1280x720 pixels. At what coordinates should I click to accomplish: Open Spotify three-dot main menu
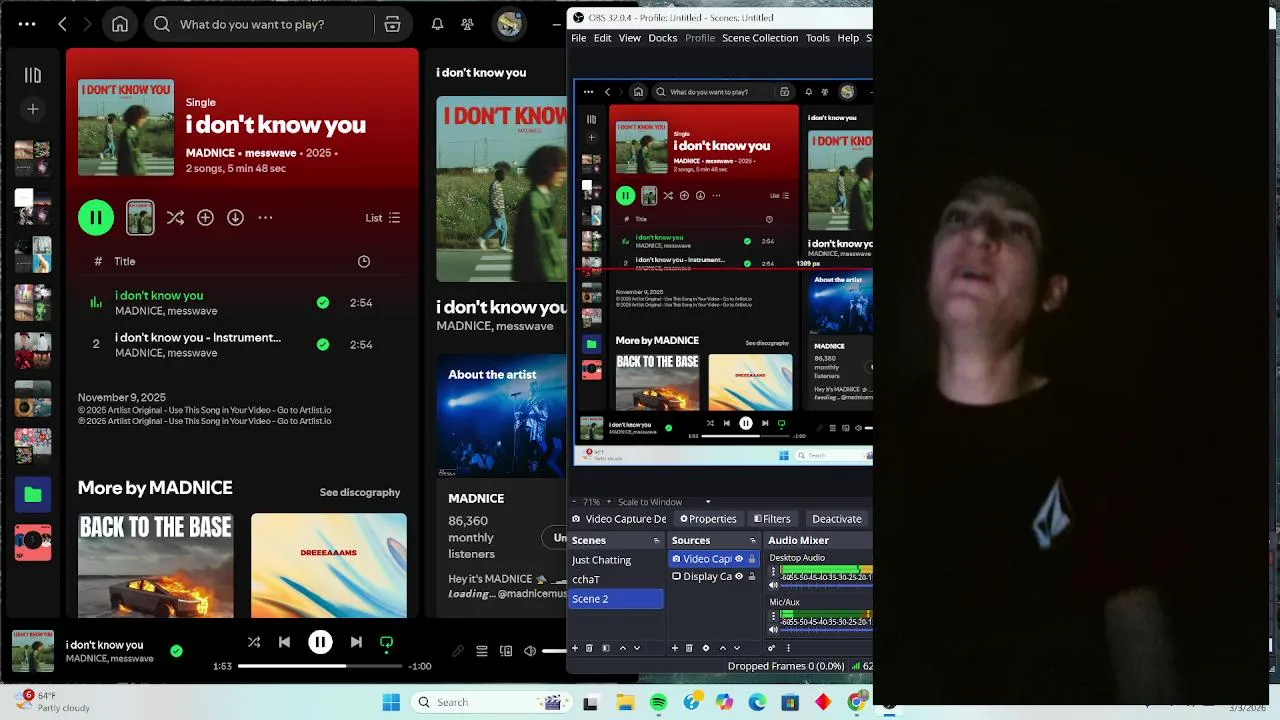27,24
